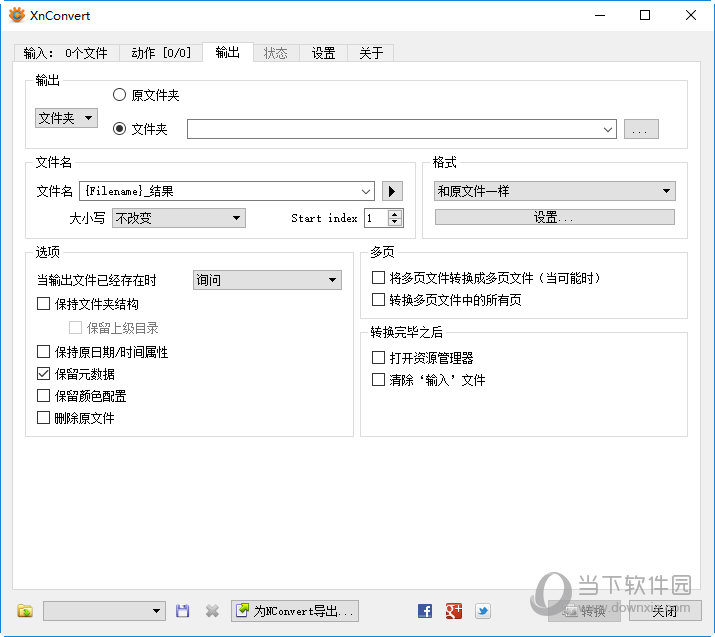
Task: Check 转换多页文件中的所有页 option
Action: click(378, 300)
